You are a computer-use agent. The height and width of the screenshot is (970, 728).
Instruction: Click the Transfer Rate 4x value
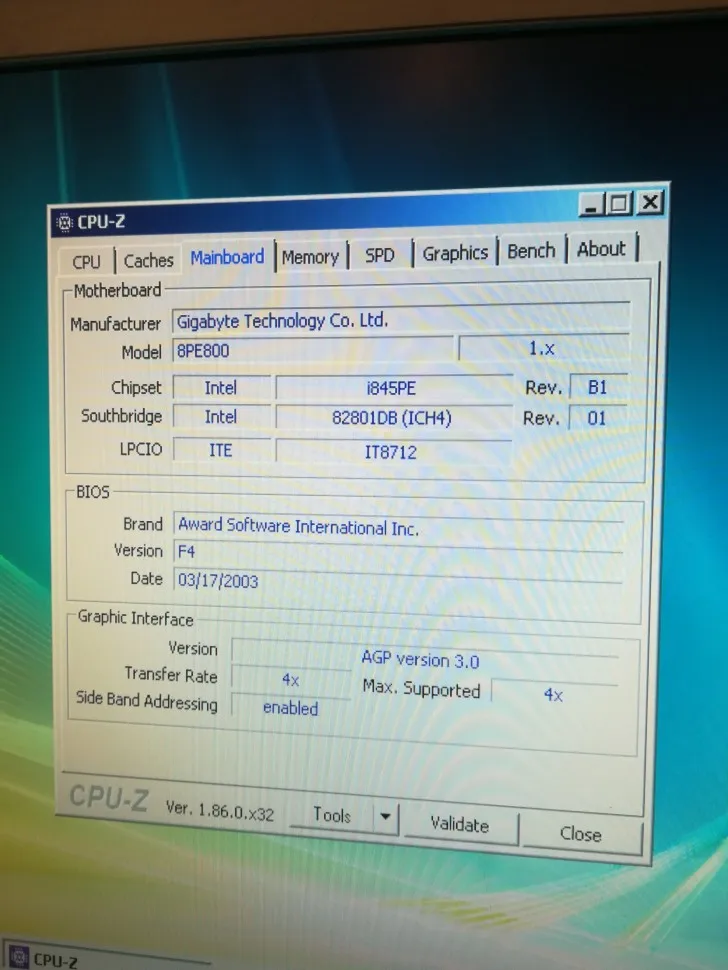point(291,680)
